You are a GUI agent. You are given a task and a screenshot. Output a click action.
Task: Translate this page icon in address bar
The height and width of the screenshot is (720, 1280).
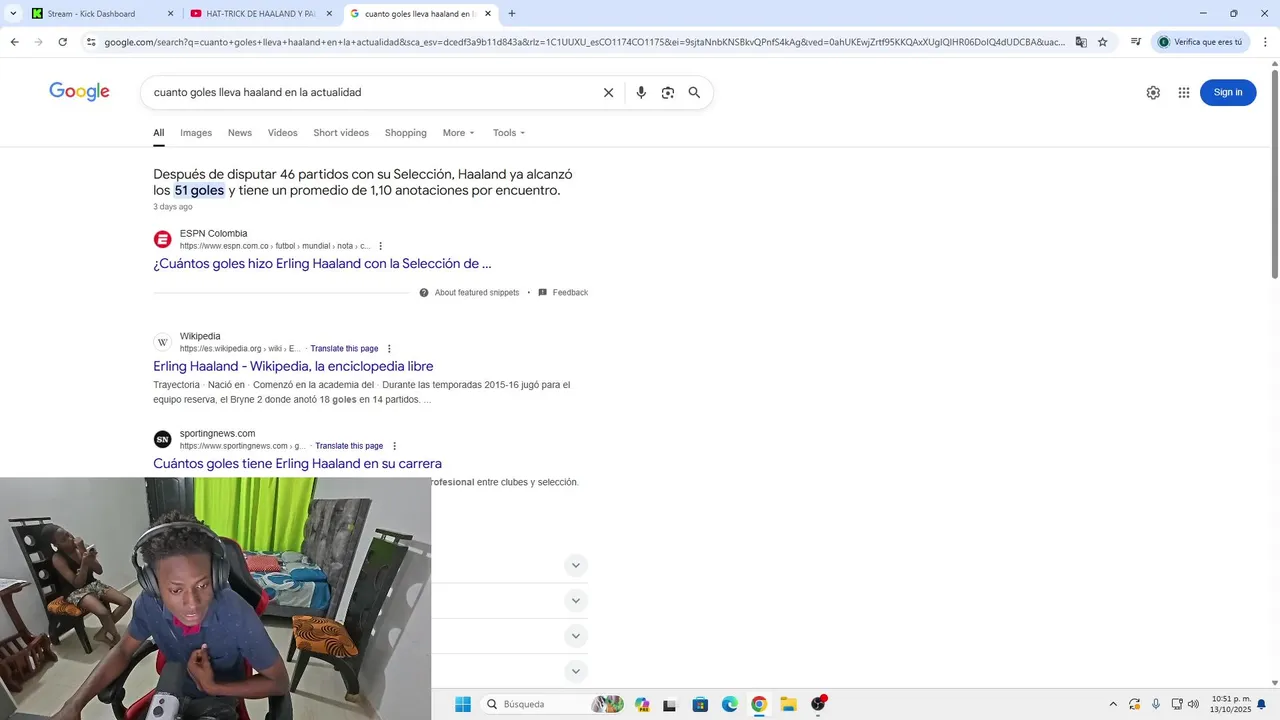pyautogui.click(x=1081, y=42)
